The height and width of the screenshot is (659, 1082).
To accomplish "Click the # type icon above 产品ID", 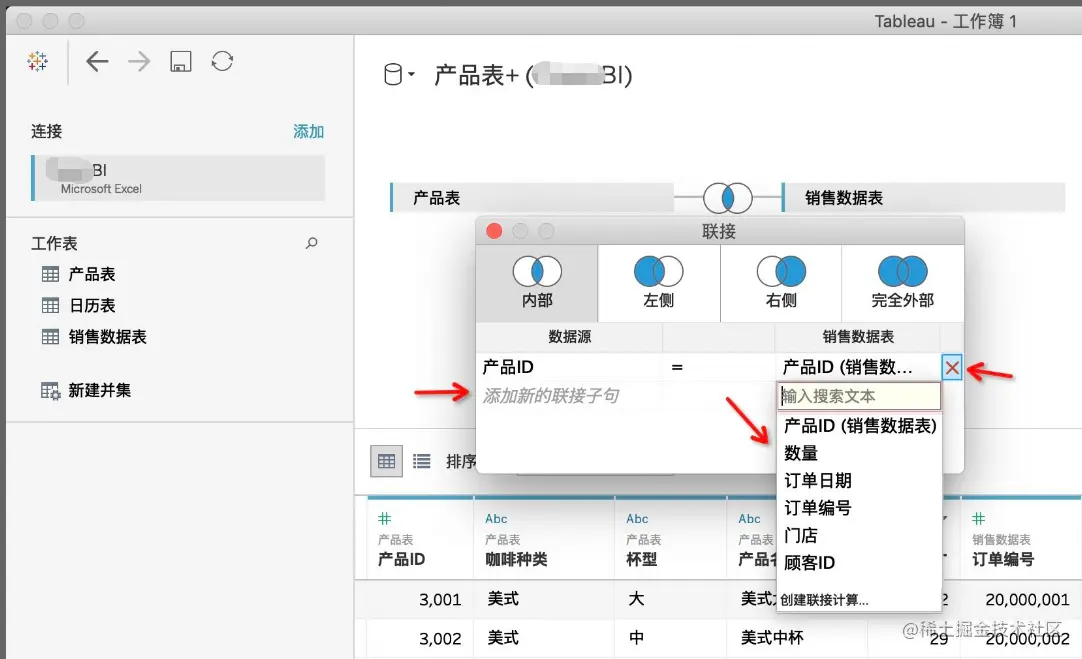I will 385,518.
